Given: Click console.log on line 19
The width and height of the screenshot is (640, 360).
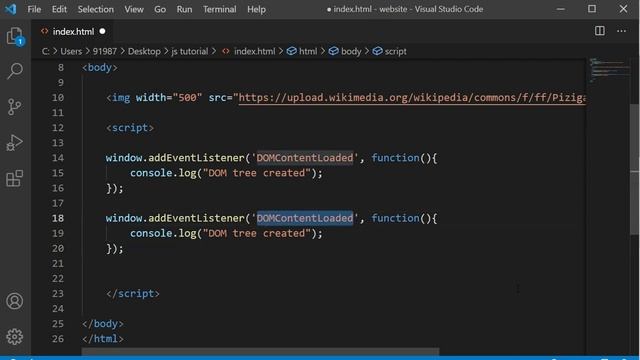Looking at the screenshot, I should pyautogui.click(x=163, y=233).
